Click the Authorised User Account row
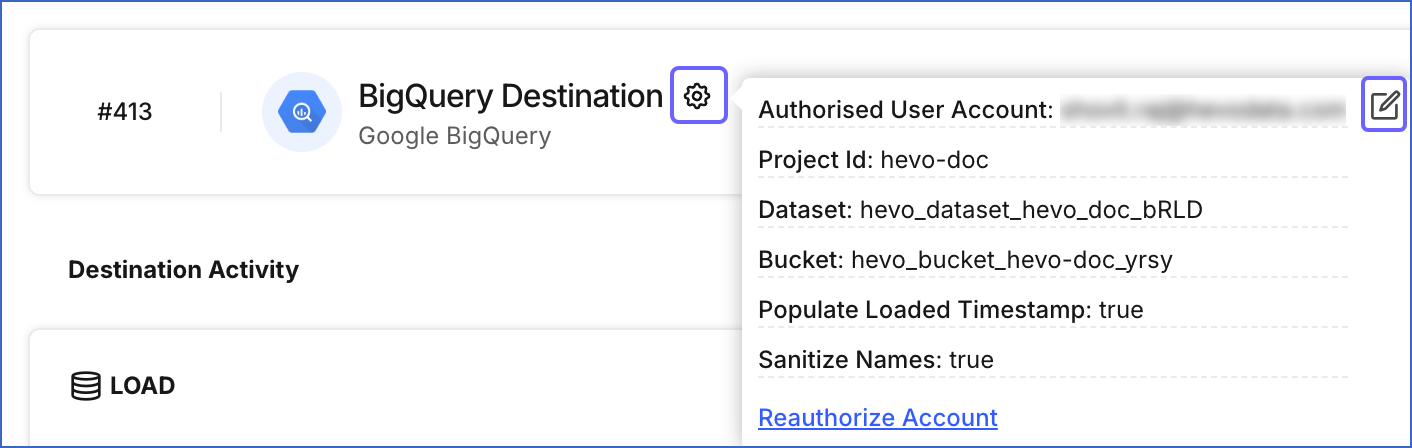 coord(1053,110)
